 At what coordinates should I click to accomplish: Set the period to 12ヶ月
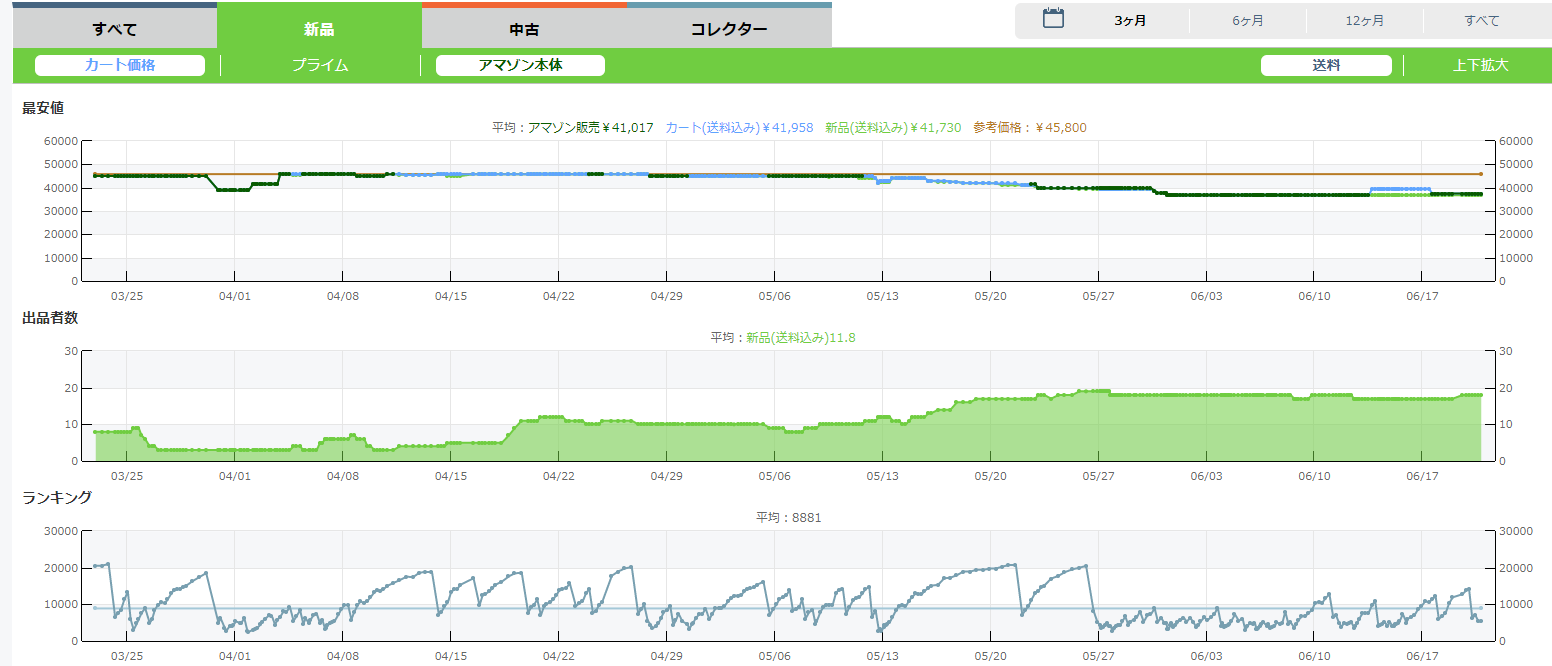(x=1364, y=21)
